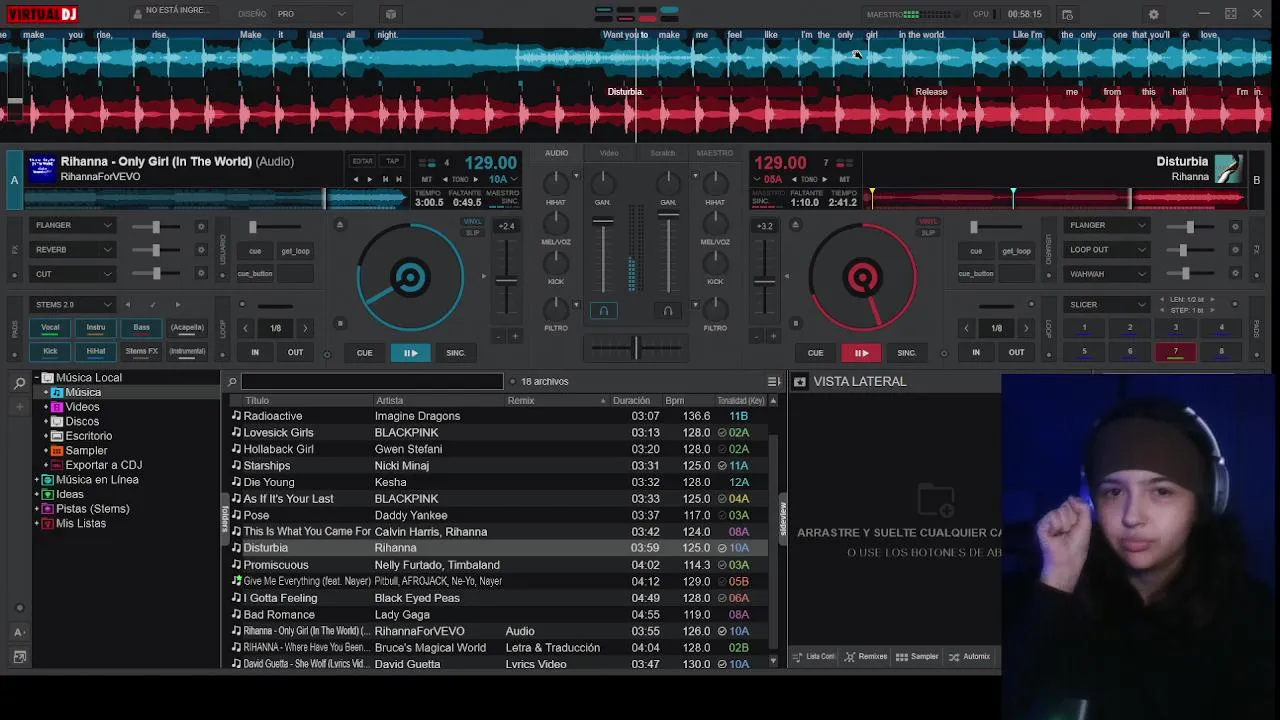Screen dimensions: 1280x720
Task: Click play/pause on deck A
Action: pos(410,353)
